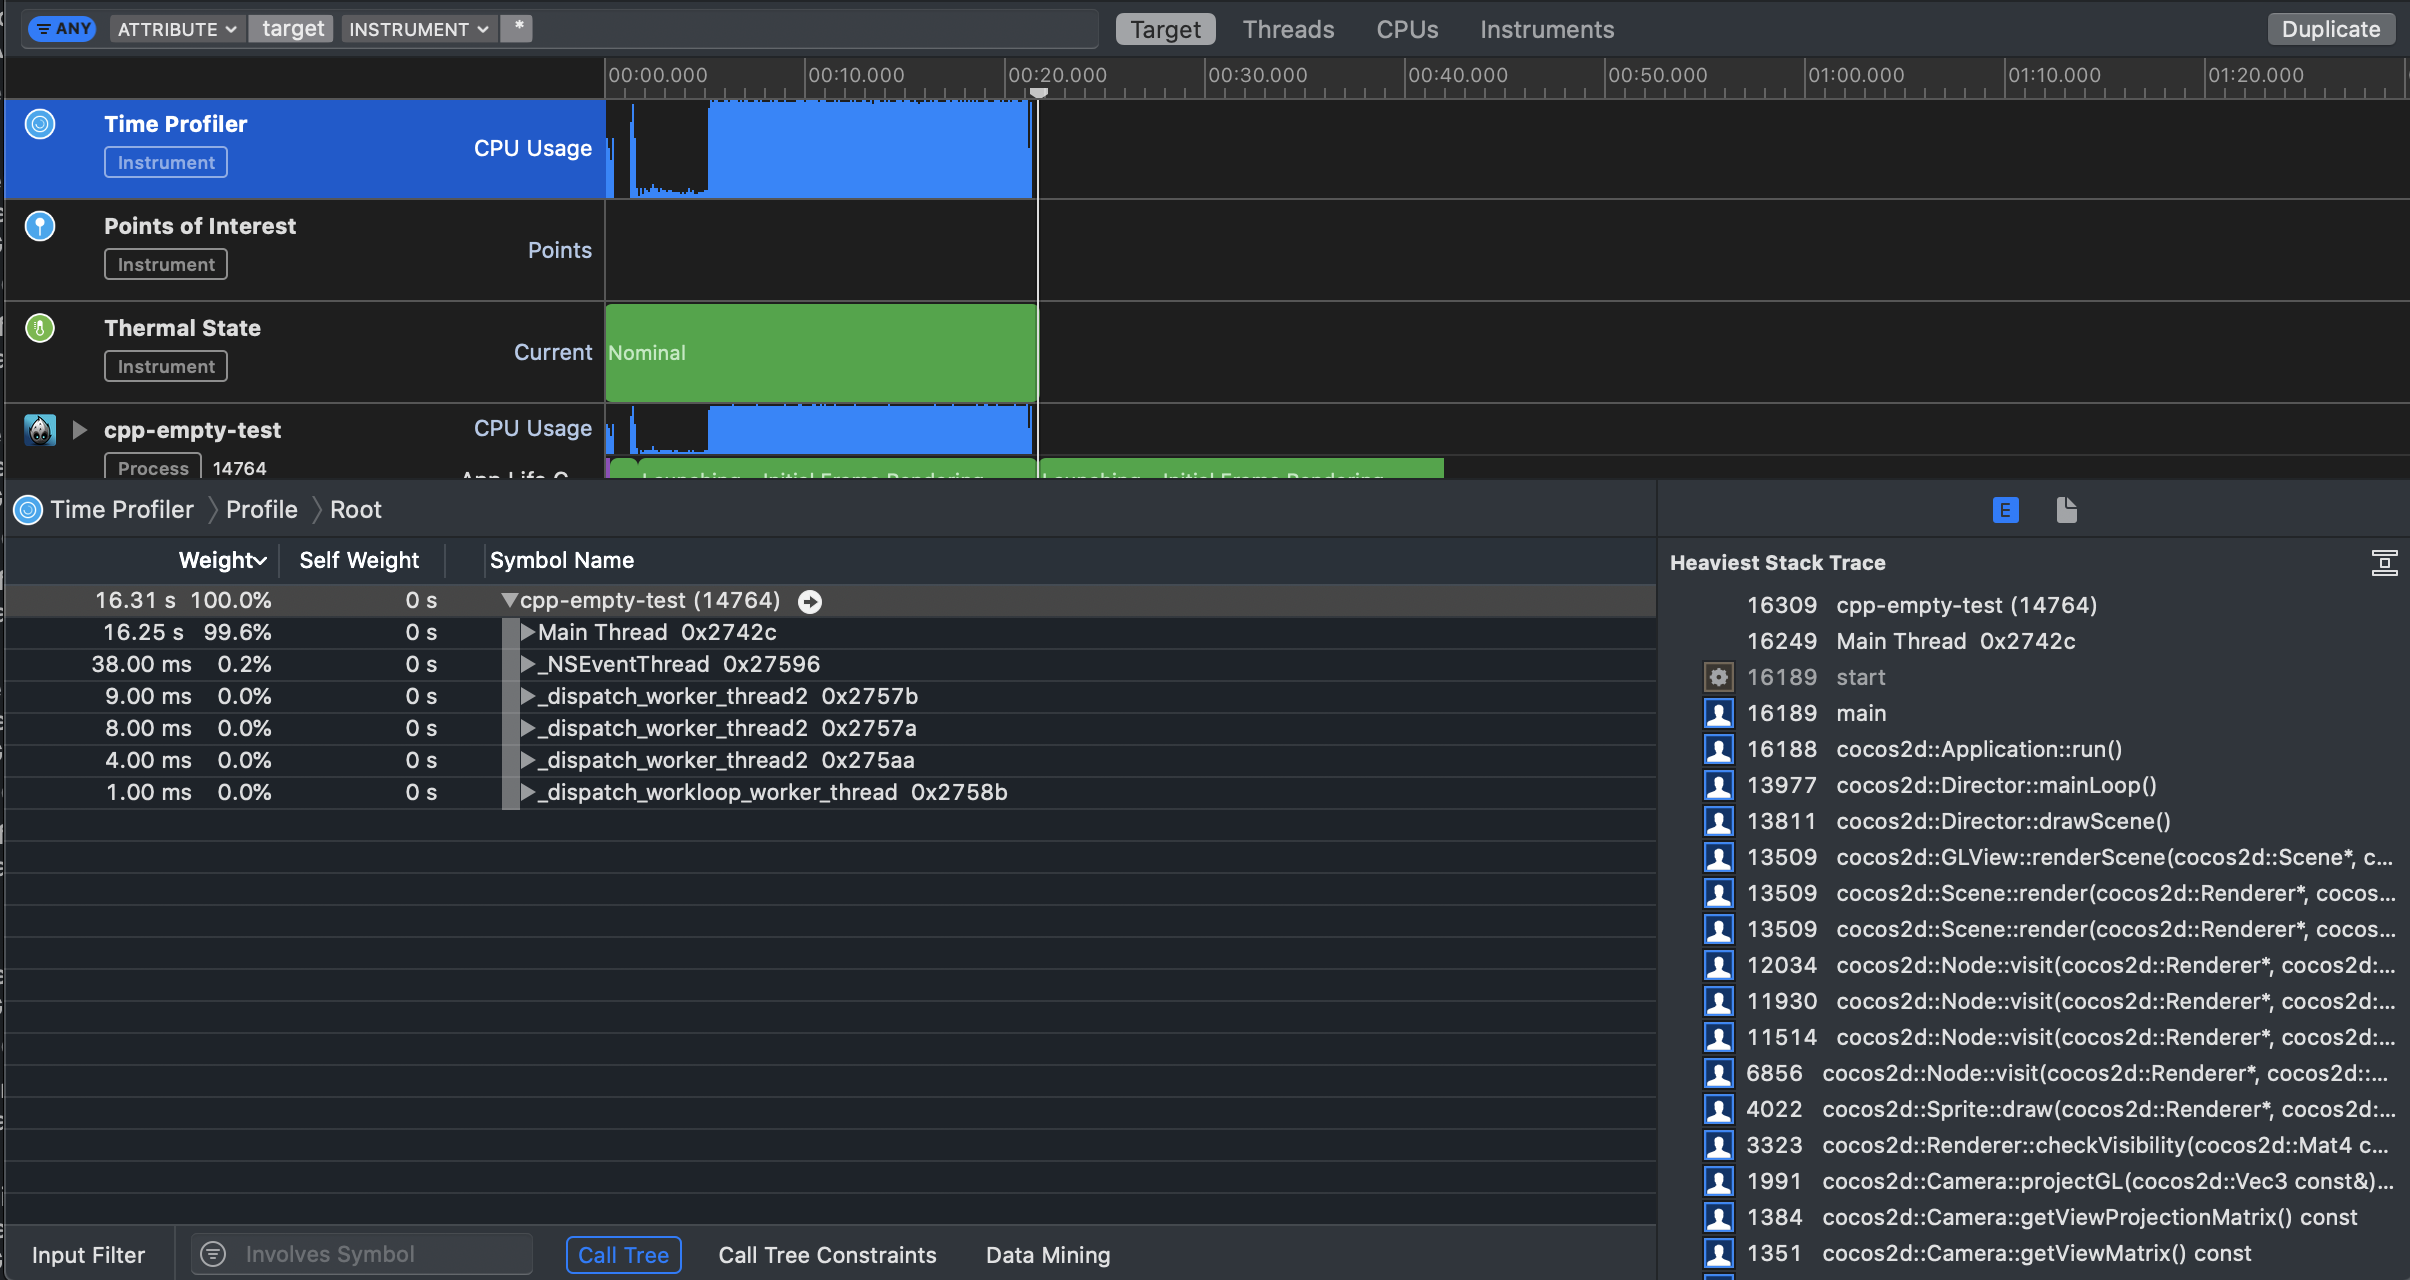This screenshot has width=2410, height=1280.
Task: Click the focus arrow beside cpp-empty-test symbol
Action: [x=810, y=601]
